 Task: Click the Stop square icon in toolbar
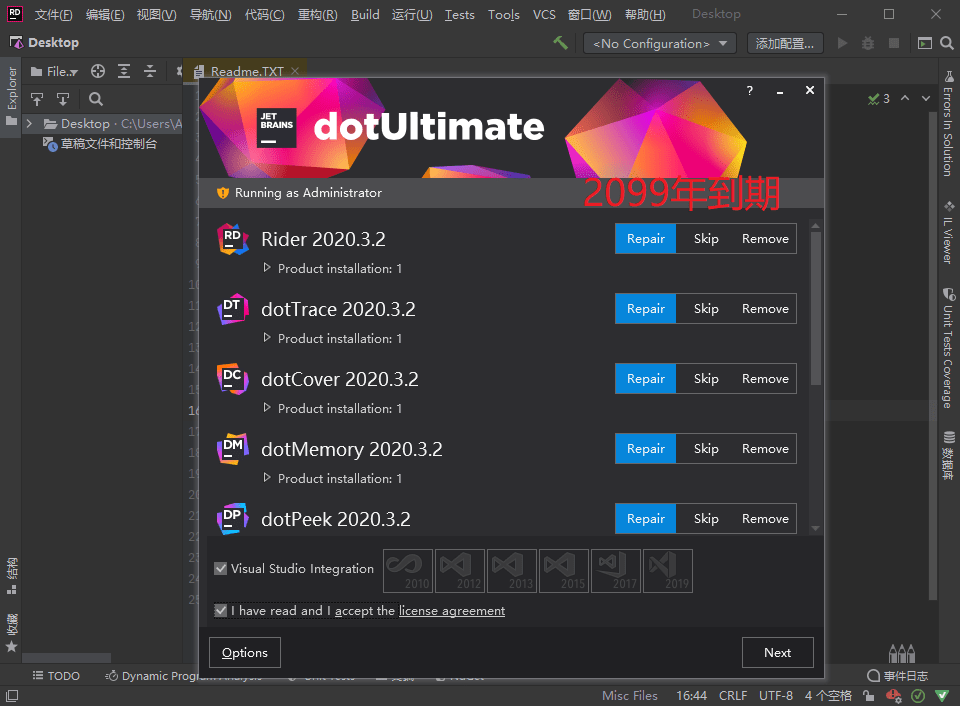point(894,43)
